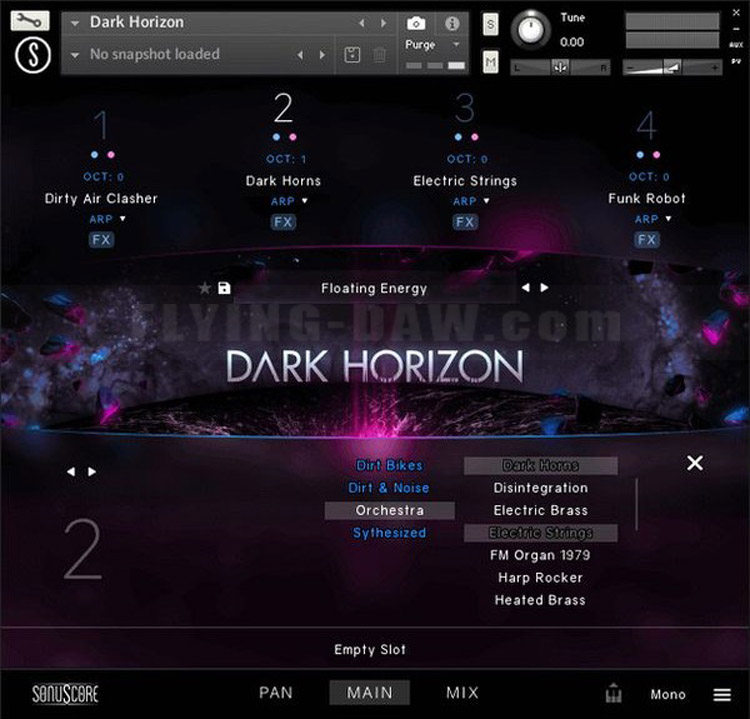Image resolution: width=750 pixels, height=719 pixels.
Task: Open the keyboard icon in the bottom bar
Action: click(614, 693)
